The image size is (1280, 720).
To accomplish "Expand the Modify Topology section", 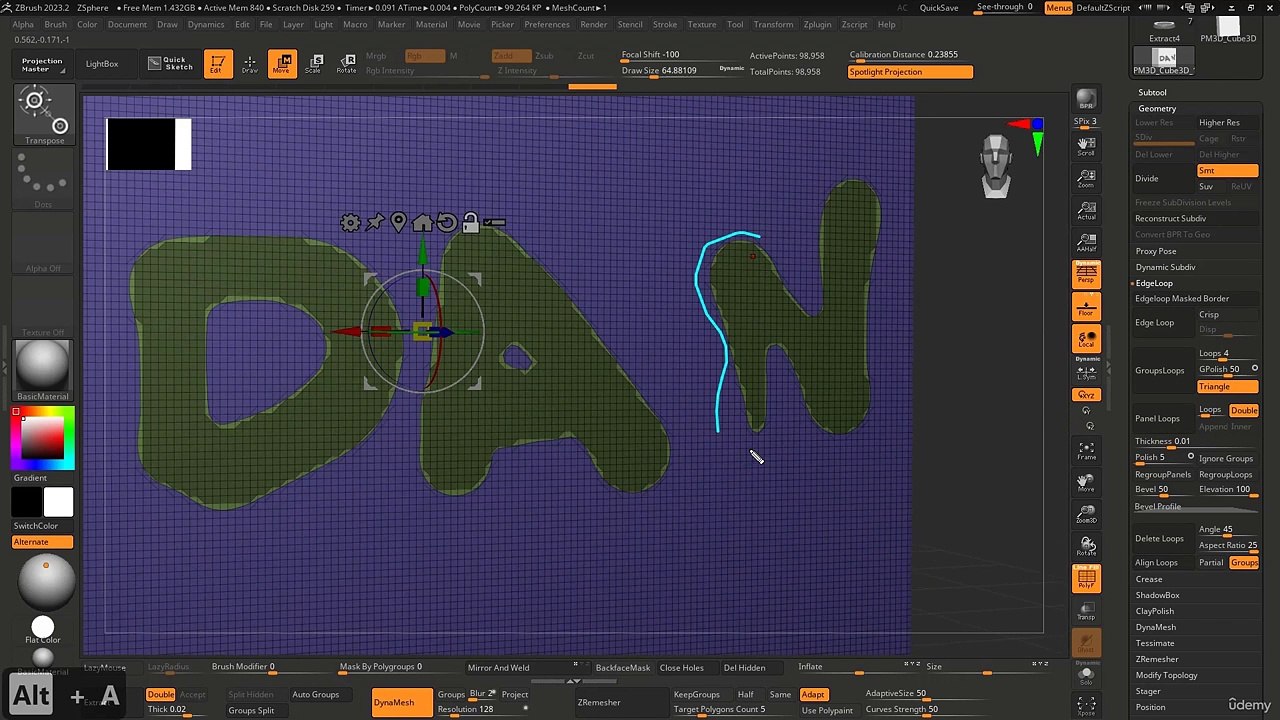I will point(1166,675).
